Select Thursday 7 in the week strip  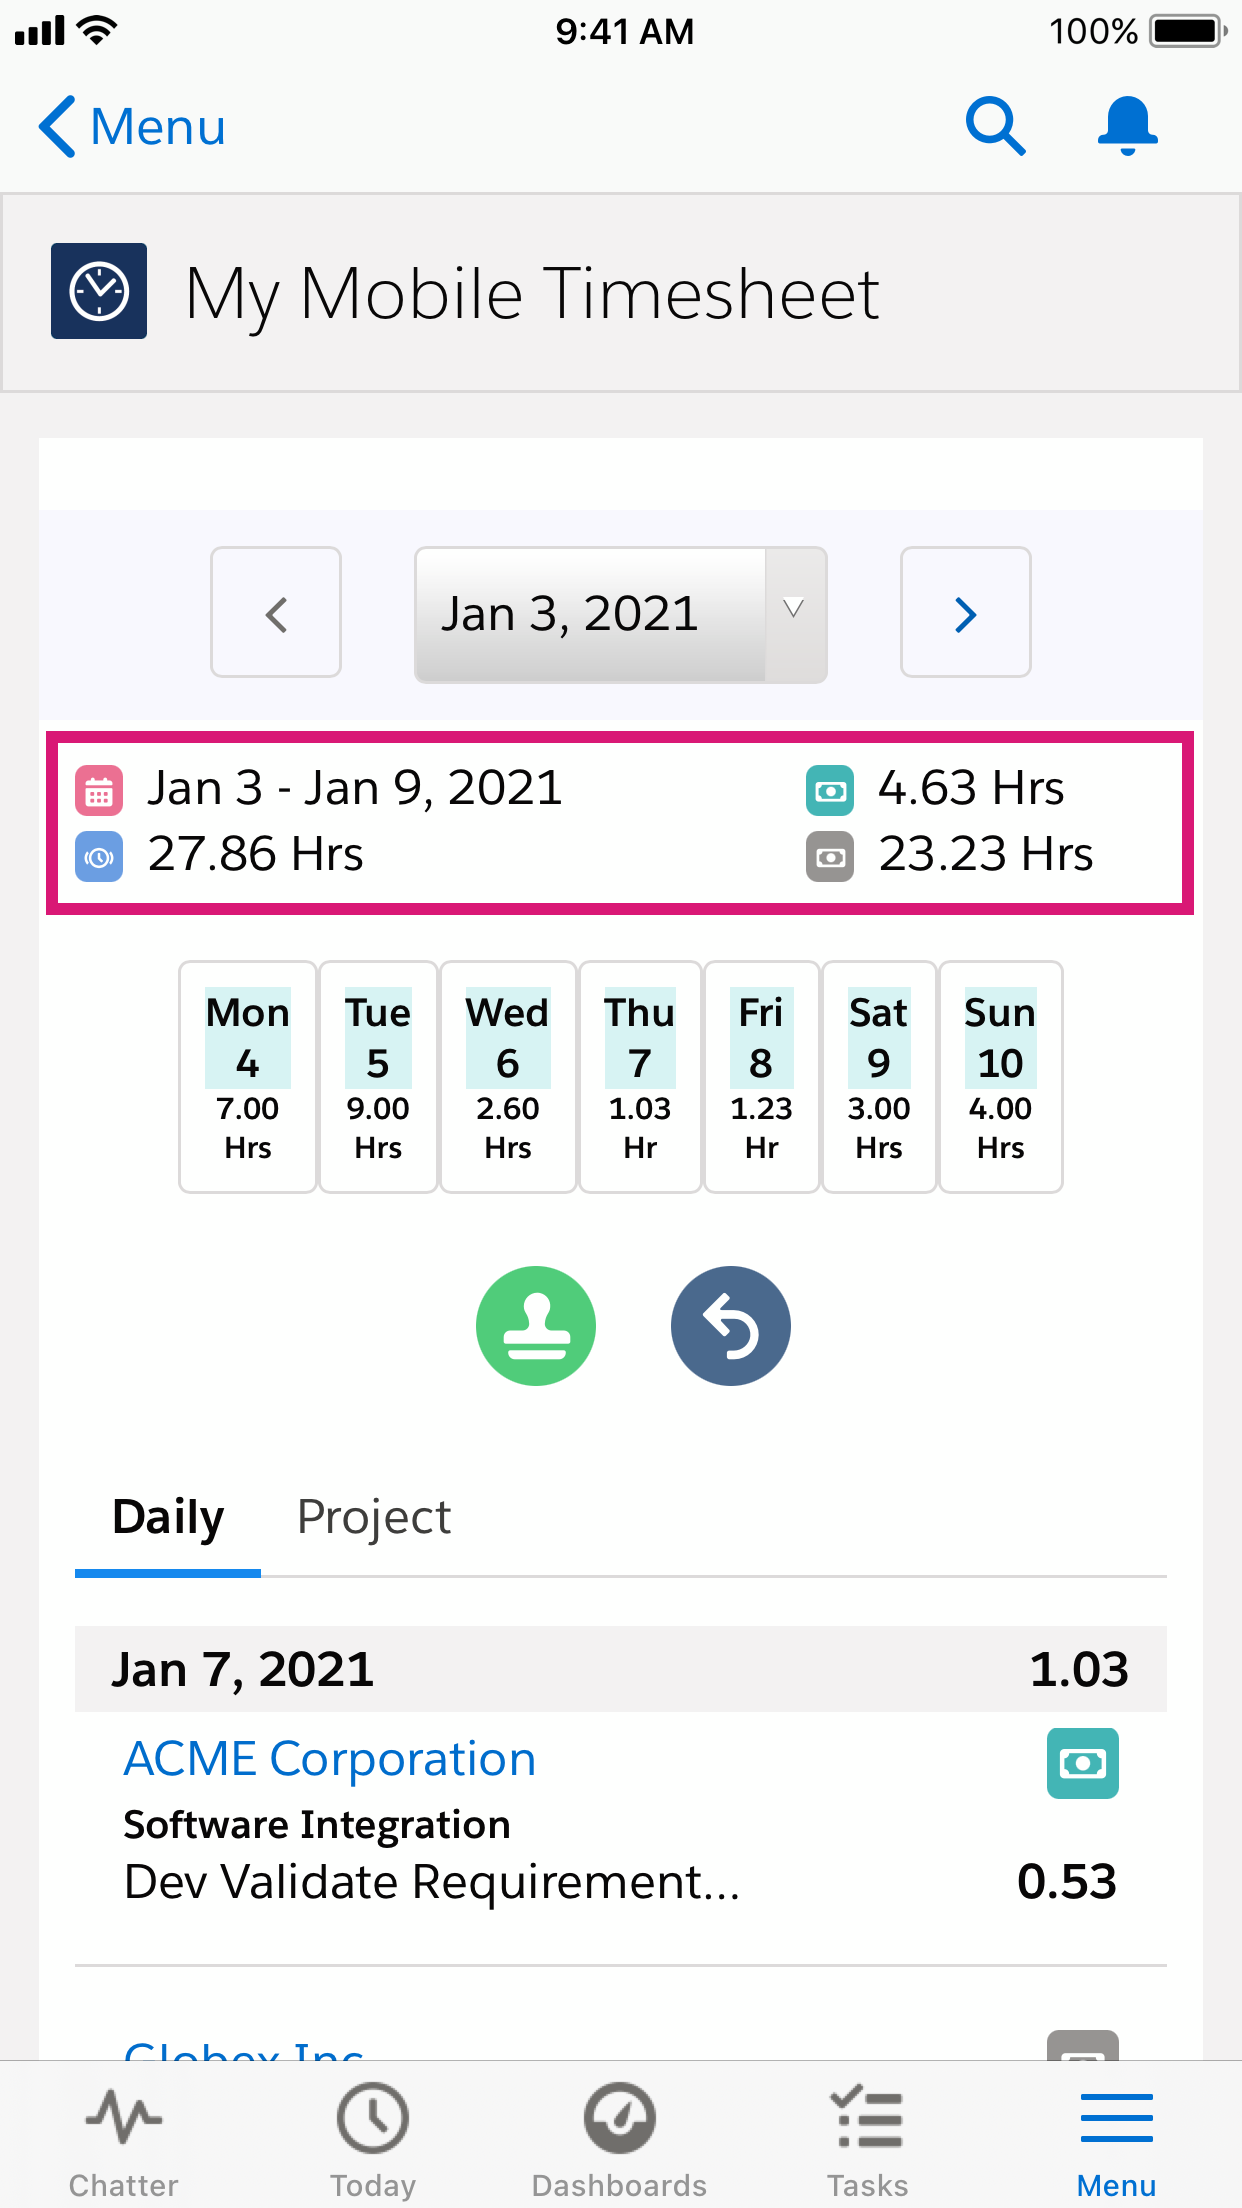(639, 1076)
